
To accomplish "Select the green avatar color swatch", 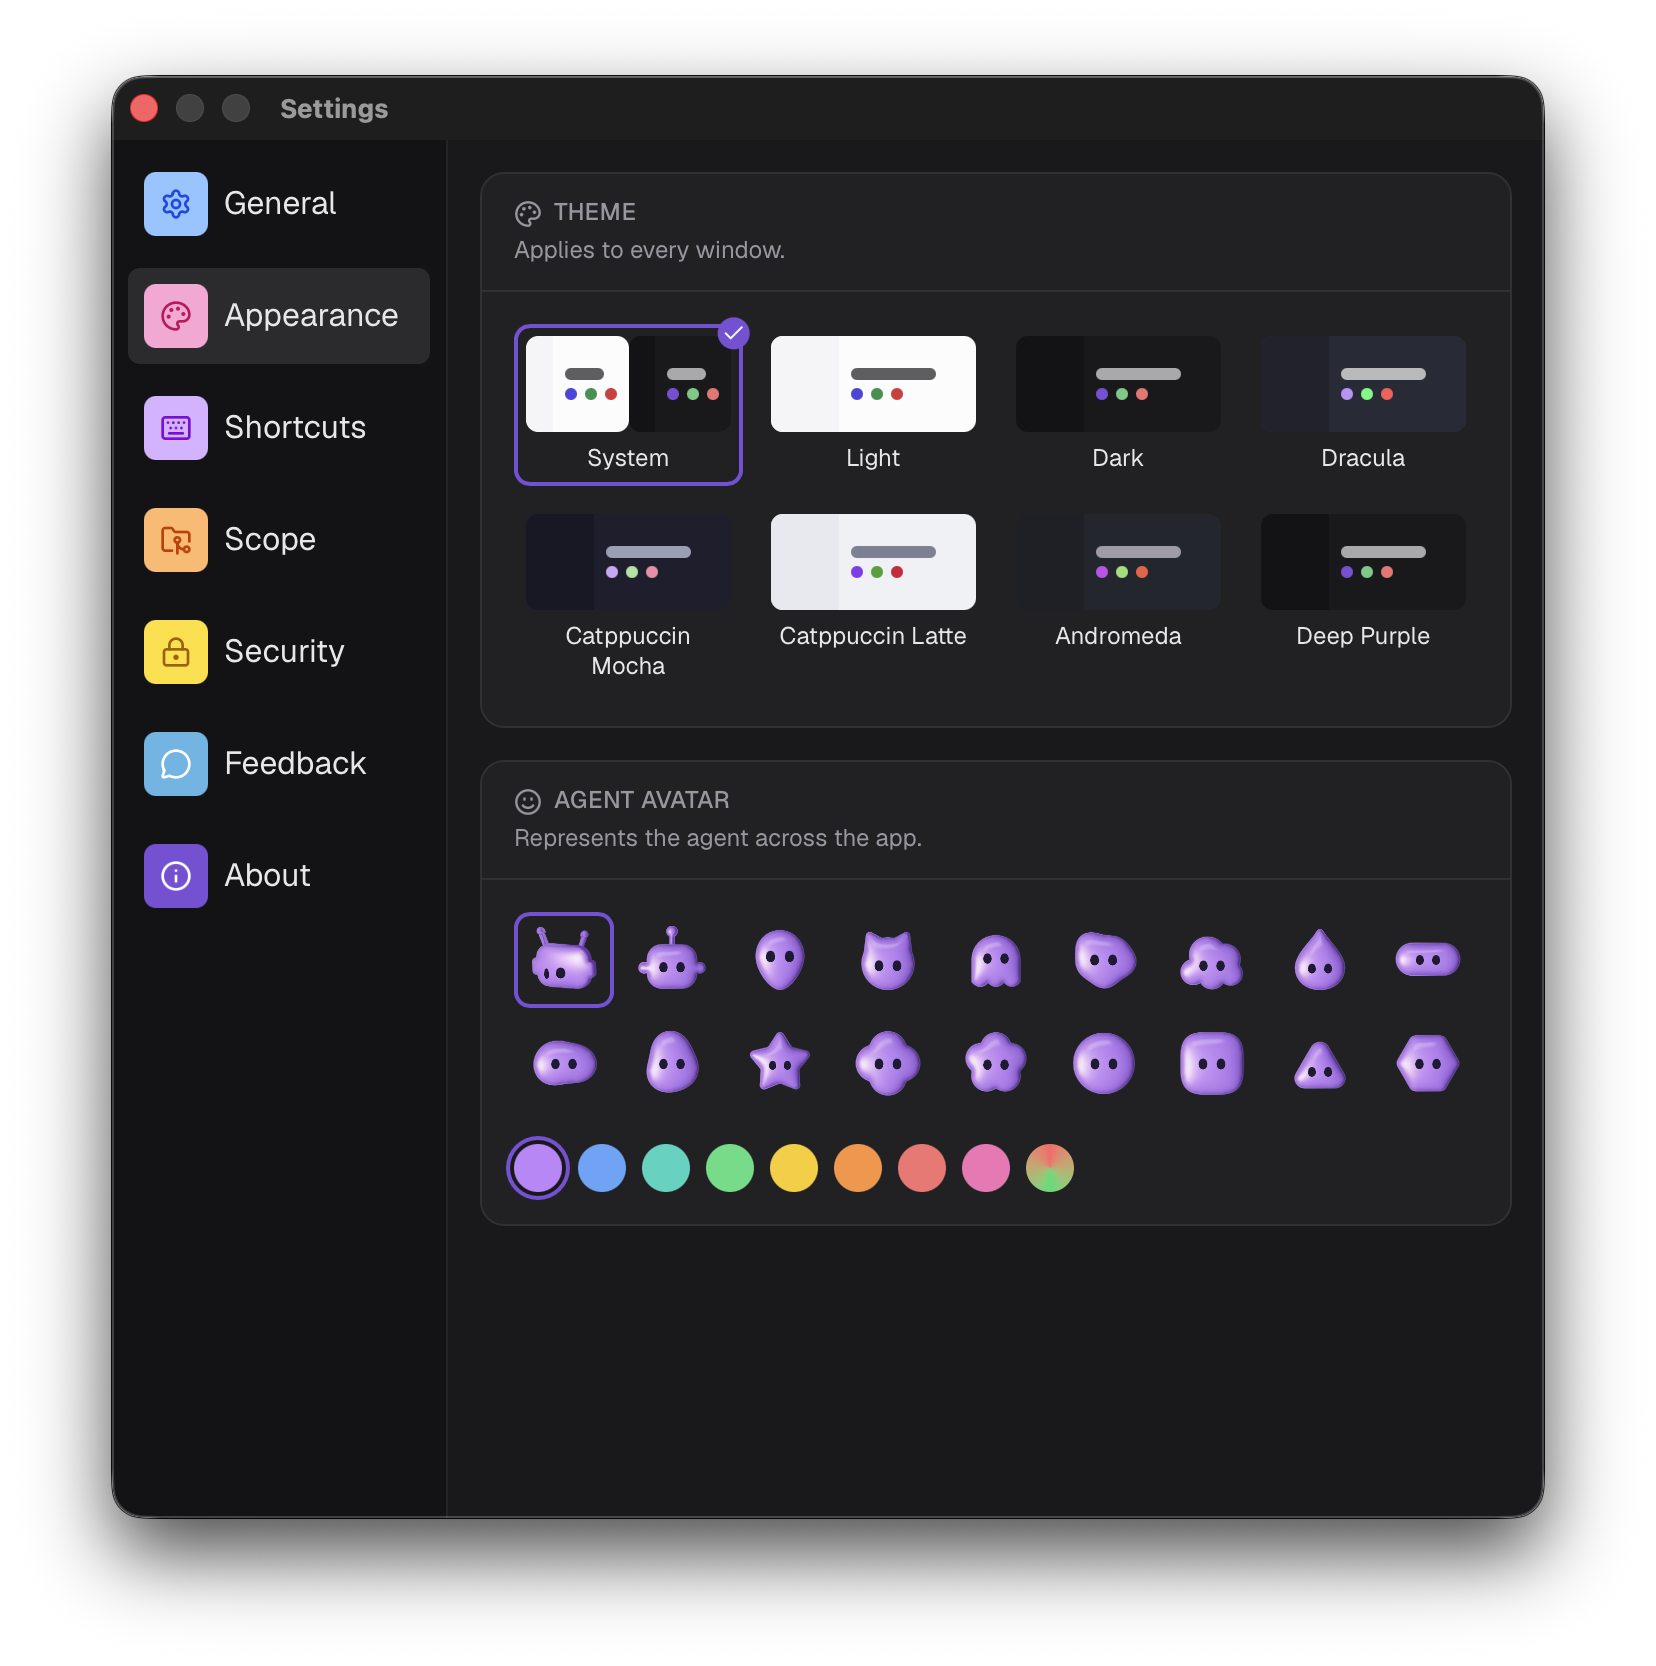I will pos(730,1168).
